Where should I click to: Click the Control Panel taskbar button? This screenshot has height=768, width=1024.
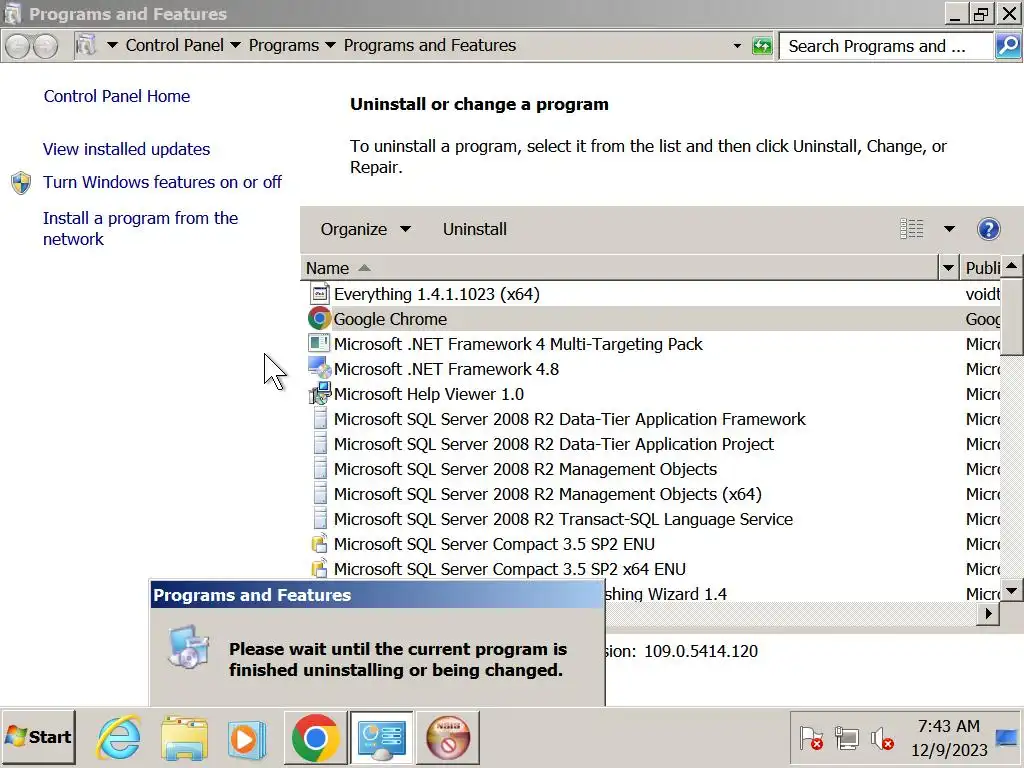pyautogui.click(x=381, y=738)
